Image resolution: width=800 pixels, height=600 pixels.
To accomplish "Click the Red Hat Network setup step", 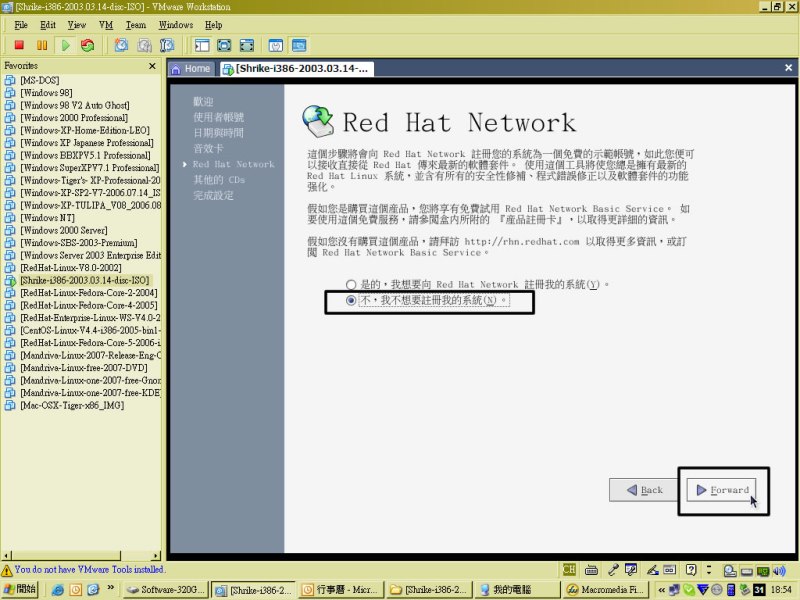I will tap(233, 164).
